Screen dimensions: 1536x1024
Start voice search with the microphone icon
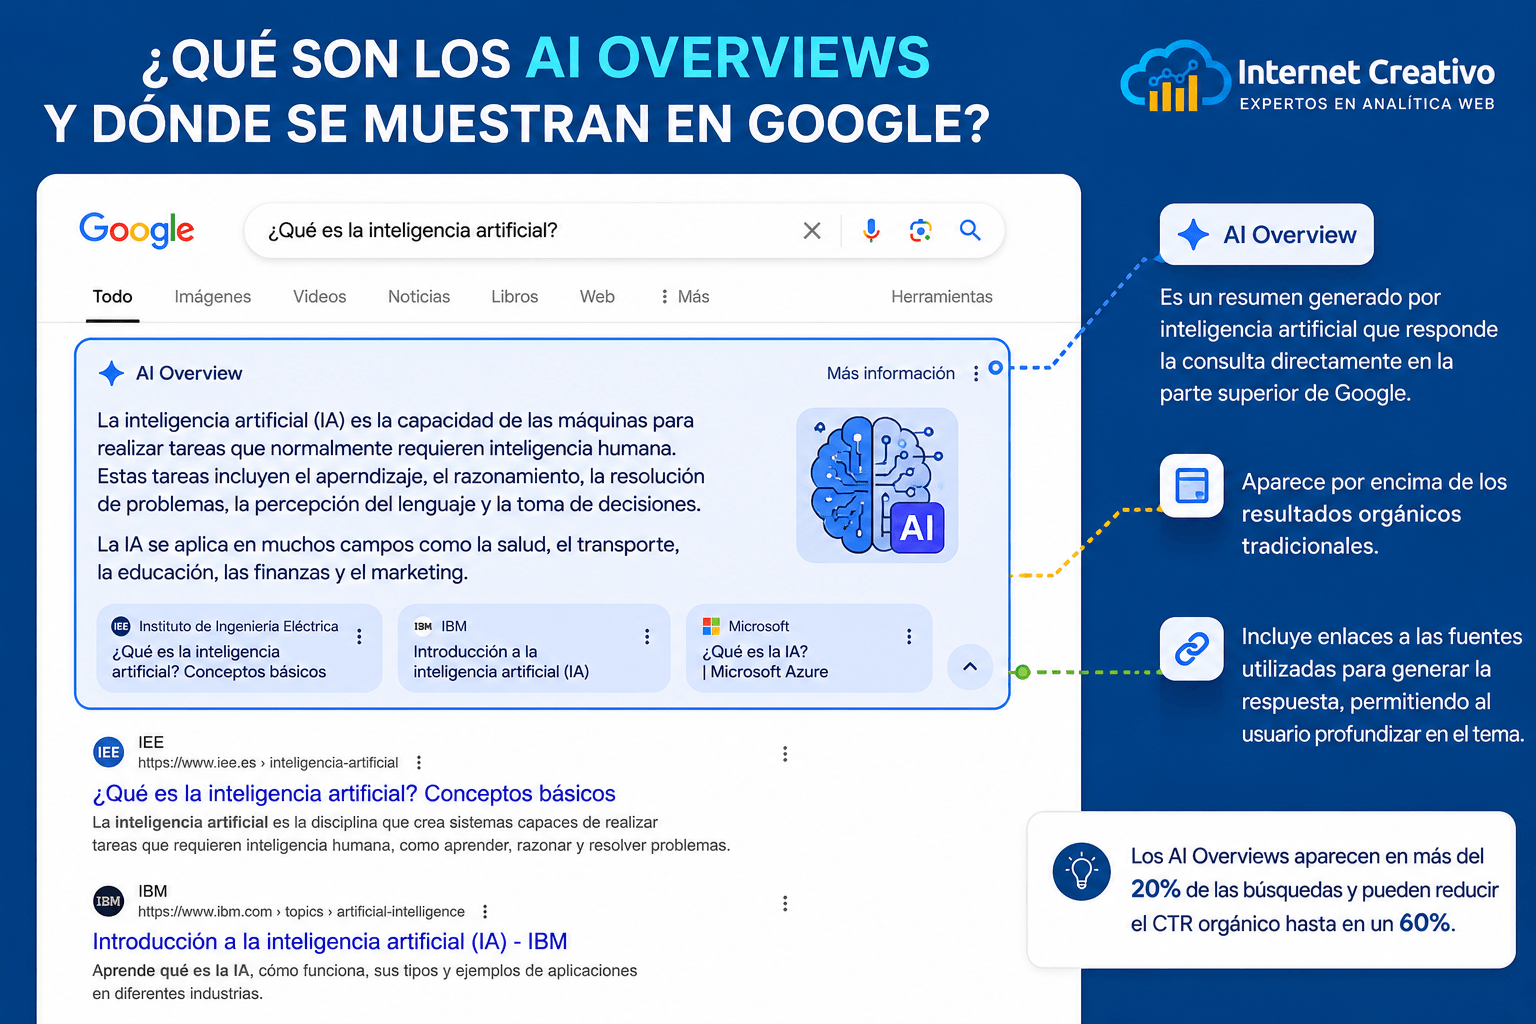pyautogui.click(x=871, y=231)
